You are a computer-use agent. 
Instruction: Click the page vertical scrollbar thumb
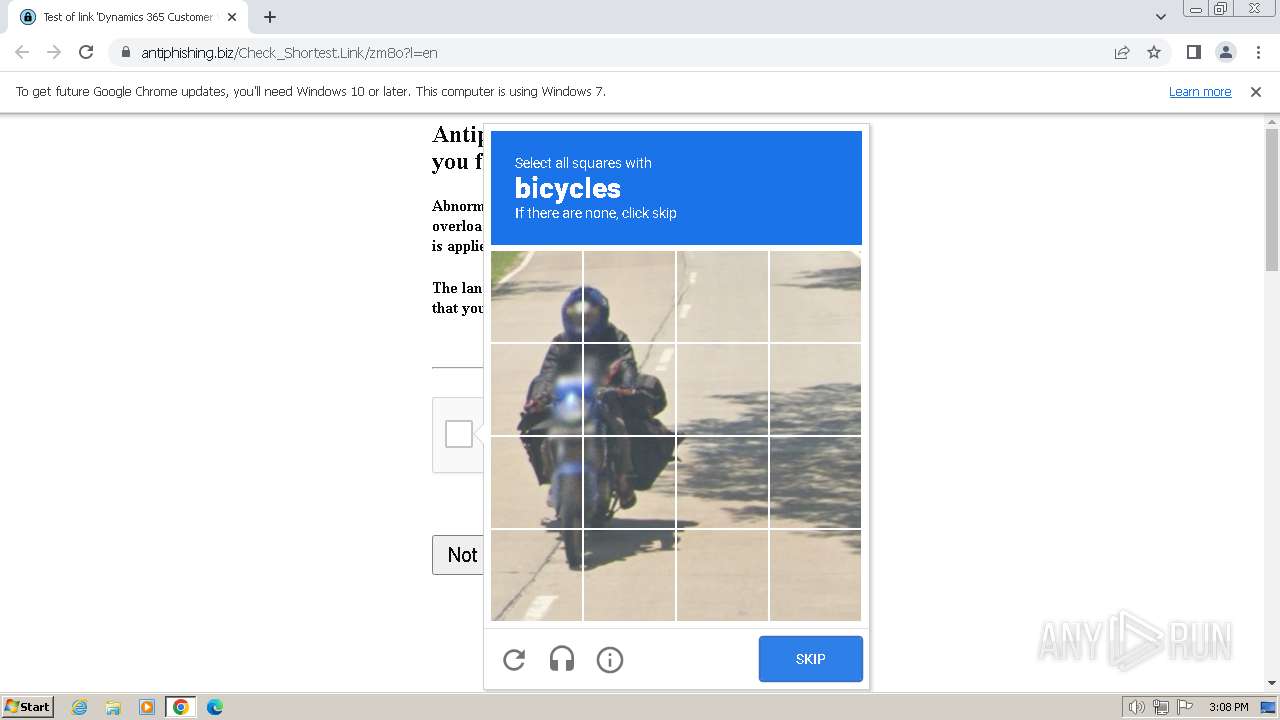click(x=1272, y=200)
